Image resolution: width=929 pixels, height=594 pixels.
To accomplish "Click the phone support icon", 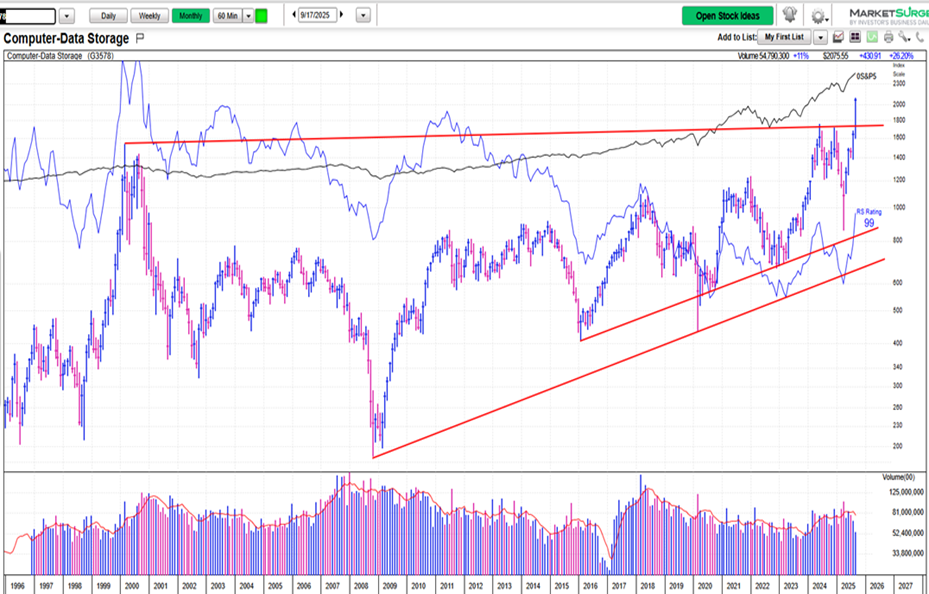I will (x=919, y=36).
